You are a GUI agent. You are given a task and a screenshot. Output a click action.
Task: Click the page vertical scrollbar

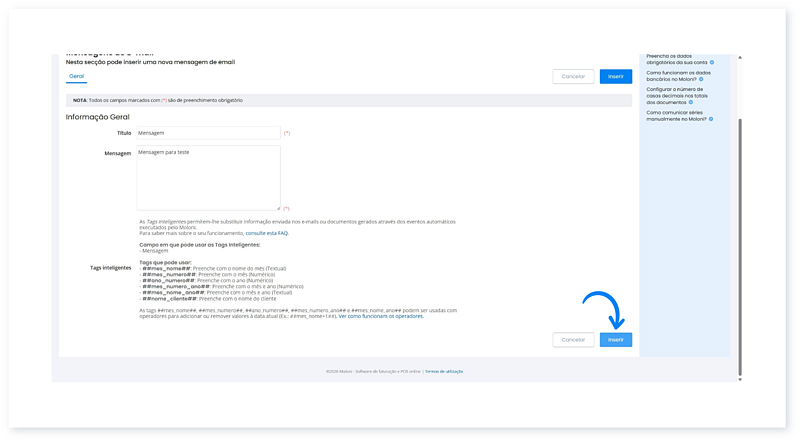pyautogui.click(x=740, y=240)
